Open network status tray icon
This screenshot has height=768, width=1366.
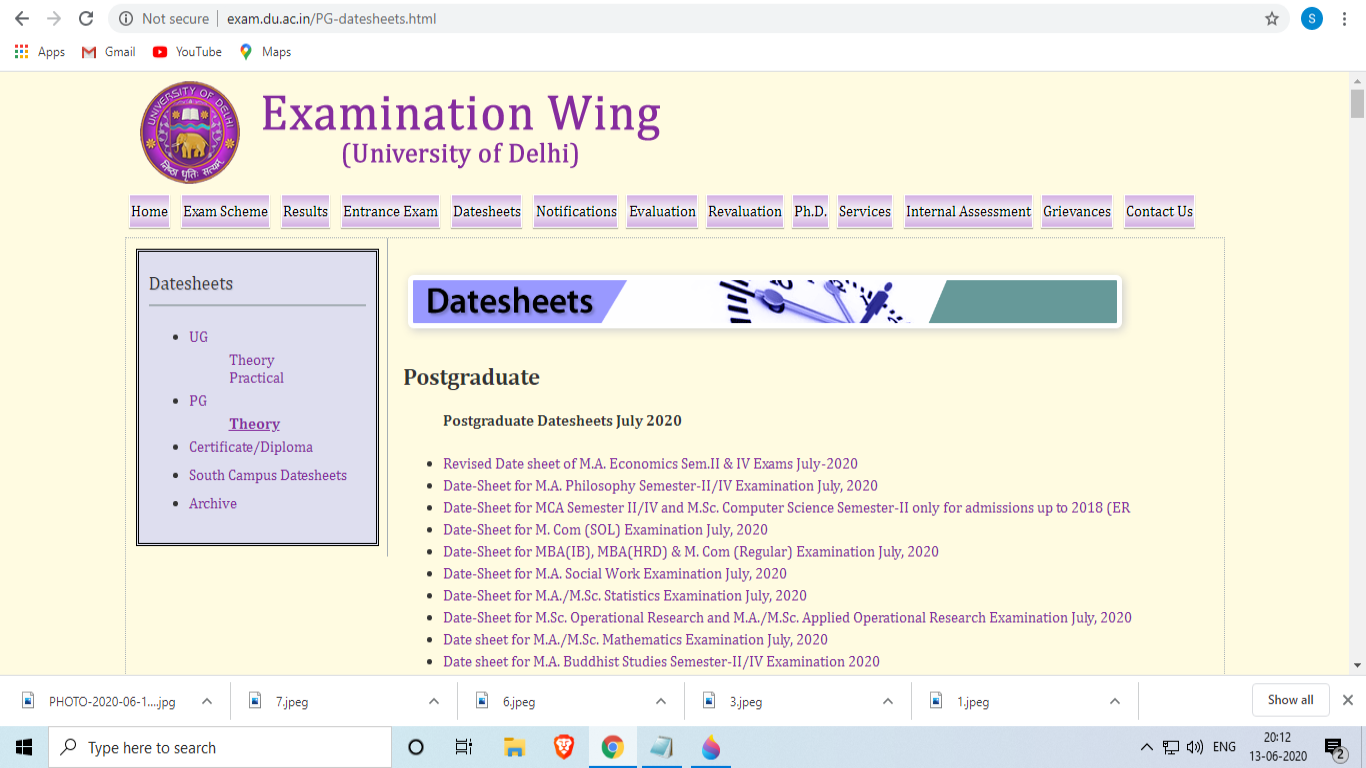click(x=1171, y=747)
